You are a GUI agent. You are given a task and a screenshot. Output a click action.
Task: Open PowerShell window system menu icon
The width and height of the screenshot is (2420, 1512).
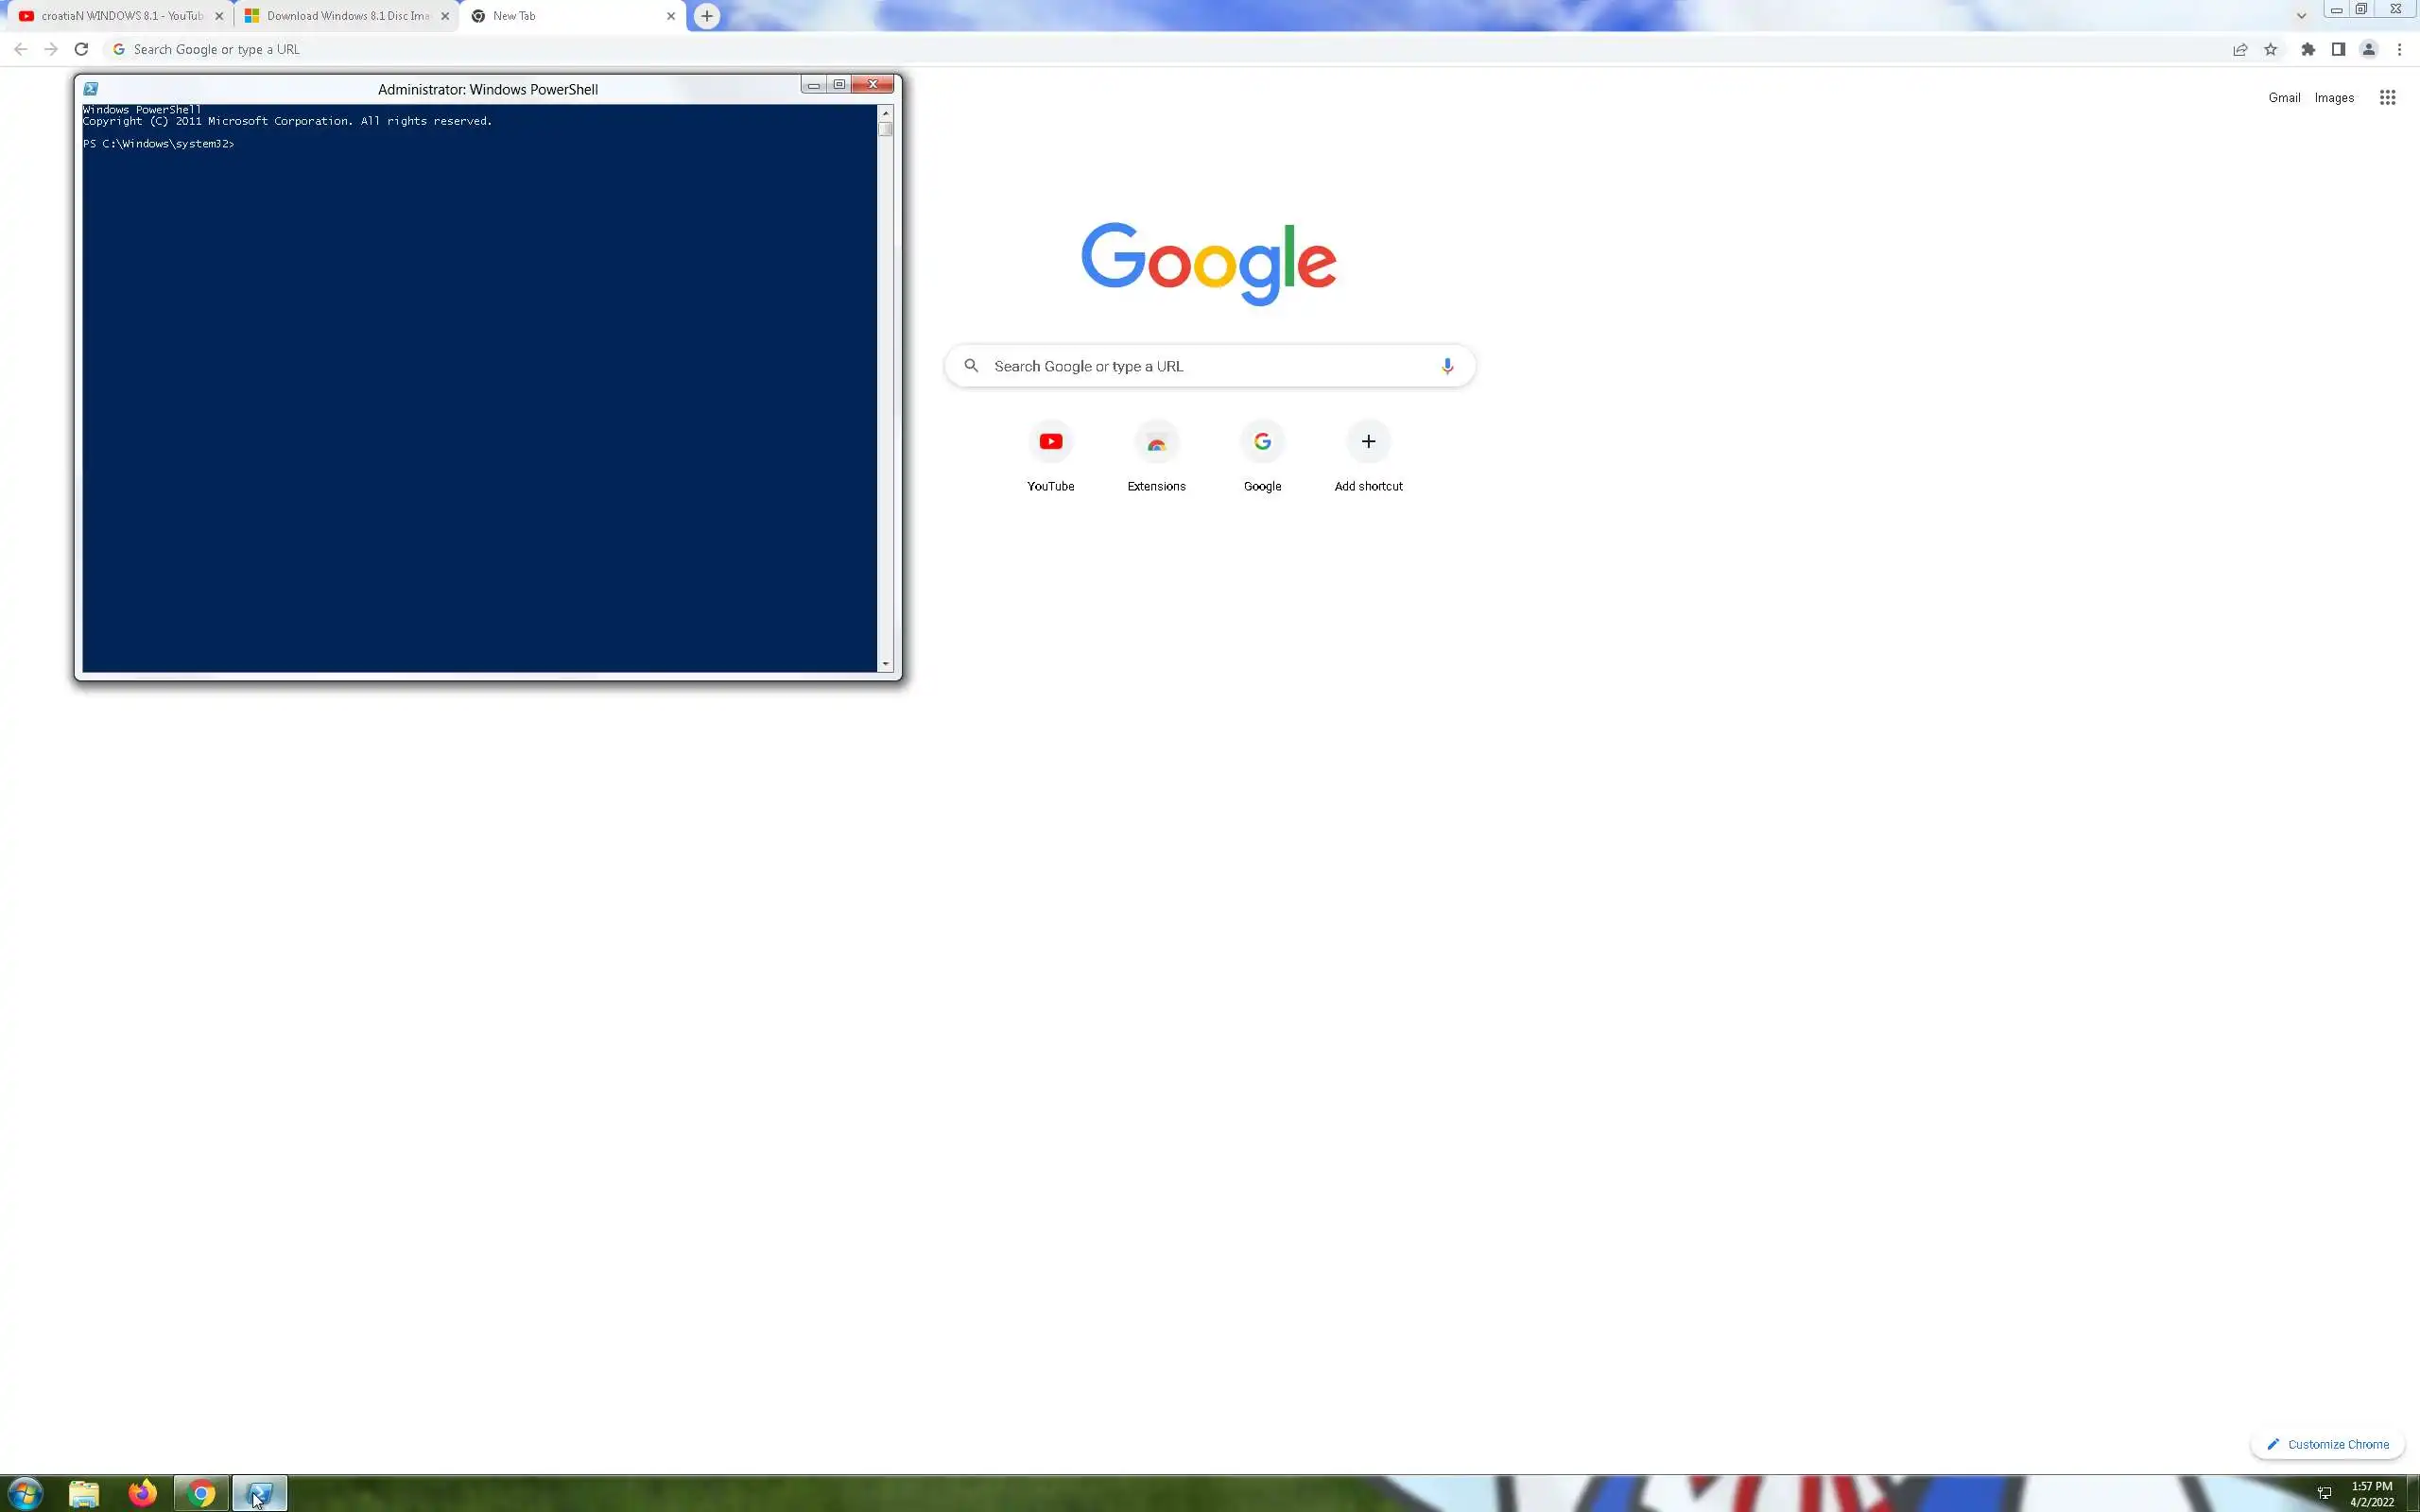[x=91, y=89]
